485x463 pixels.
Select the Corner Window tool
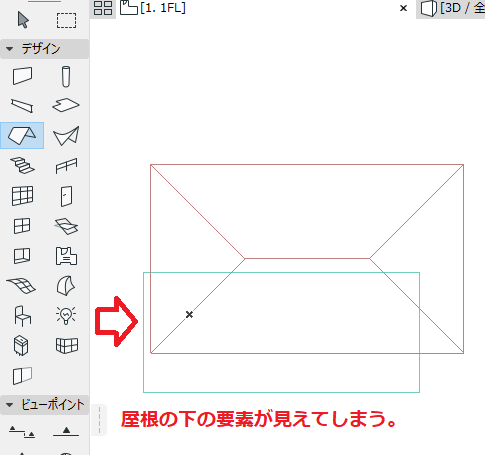(67, 345)
